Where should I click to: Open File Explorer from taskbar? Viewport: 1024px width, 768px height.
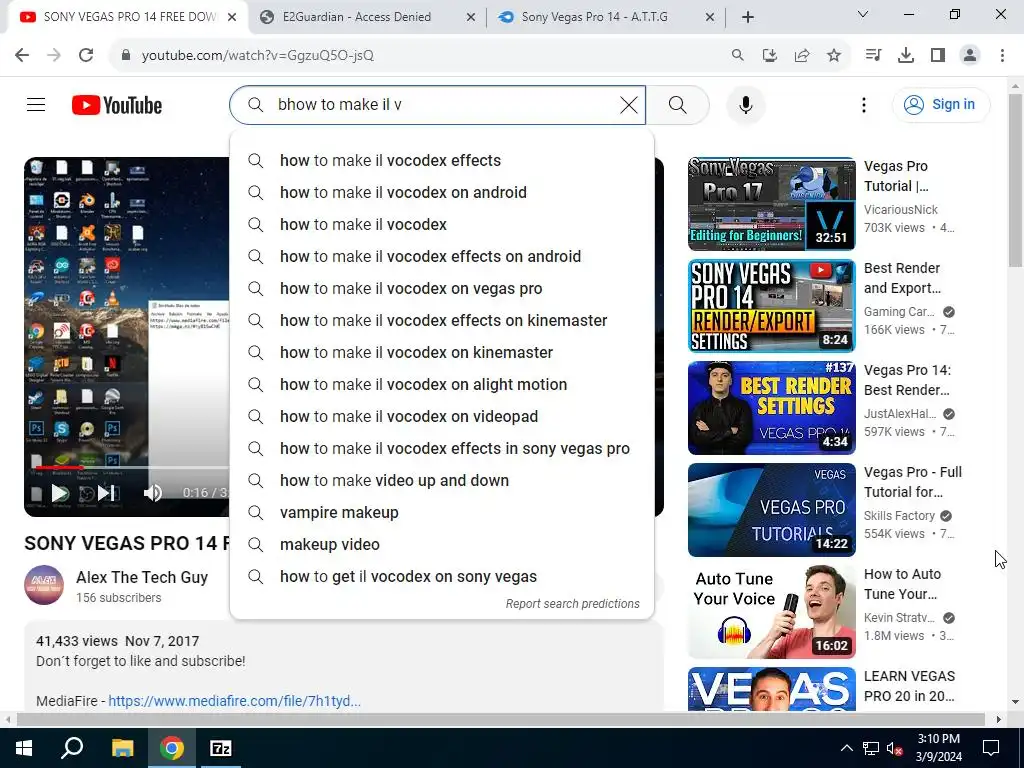click(x=122, y=748)
